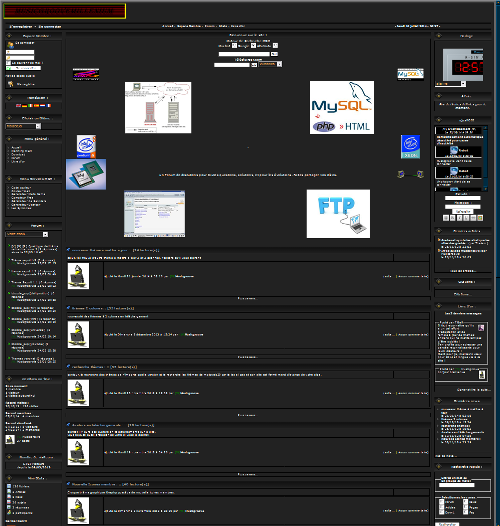This screenshot has width=500, height=526.
Task: Toggle the remember-me checkbox in login block
Action: point(8,63)
